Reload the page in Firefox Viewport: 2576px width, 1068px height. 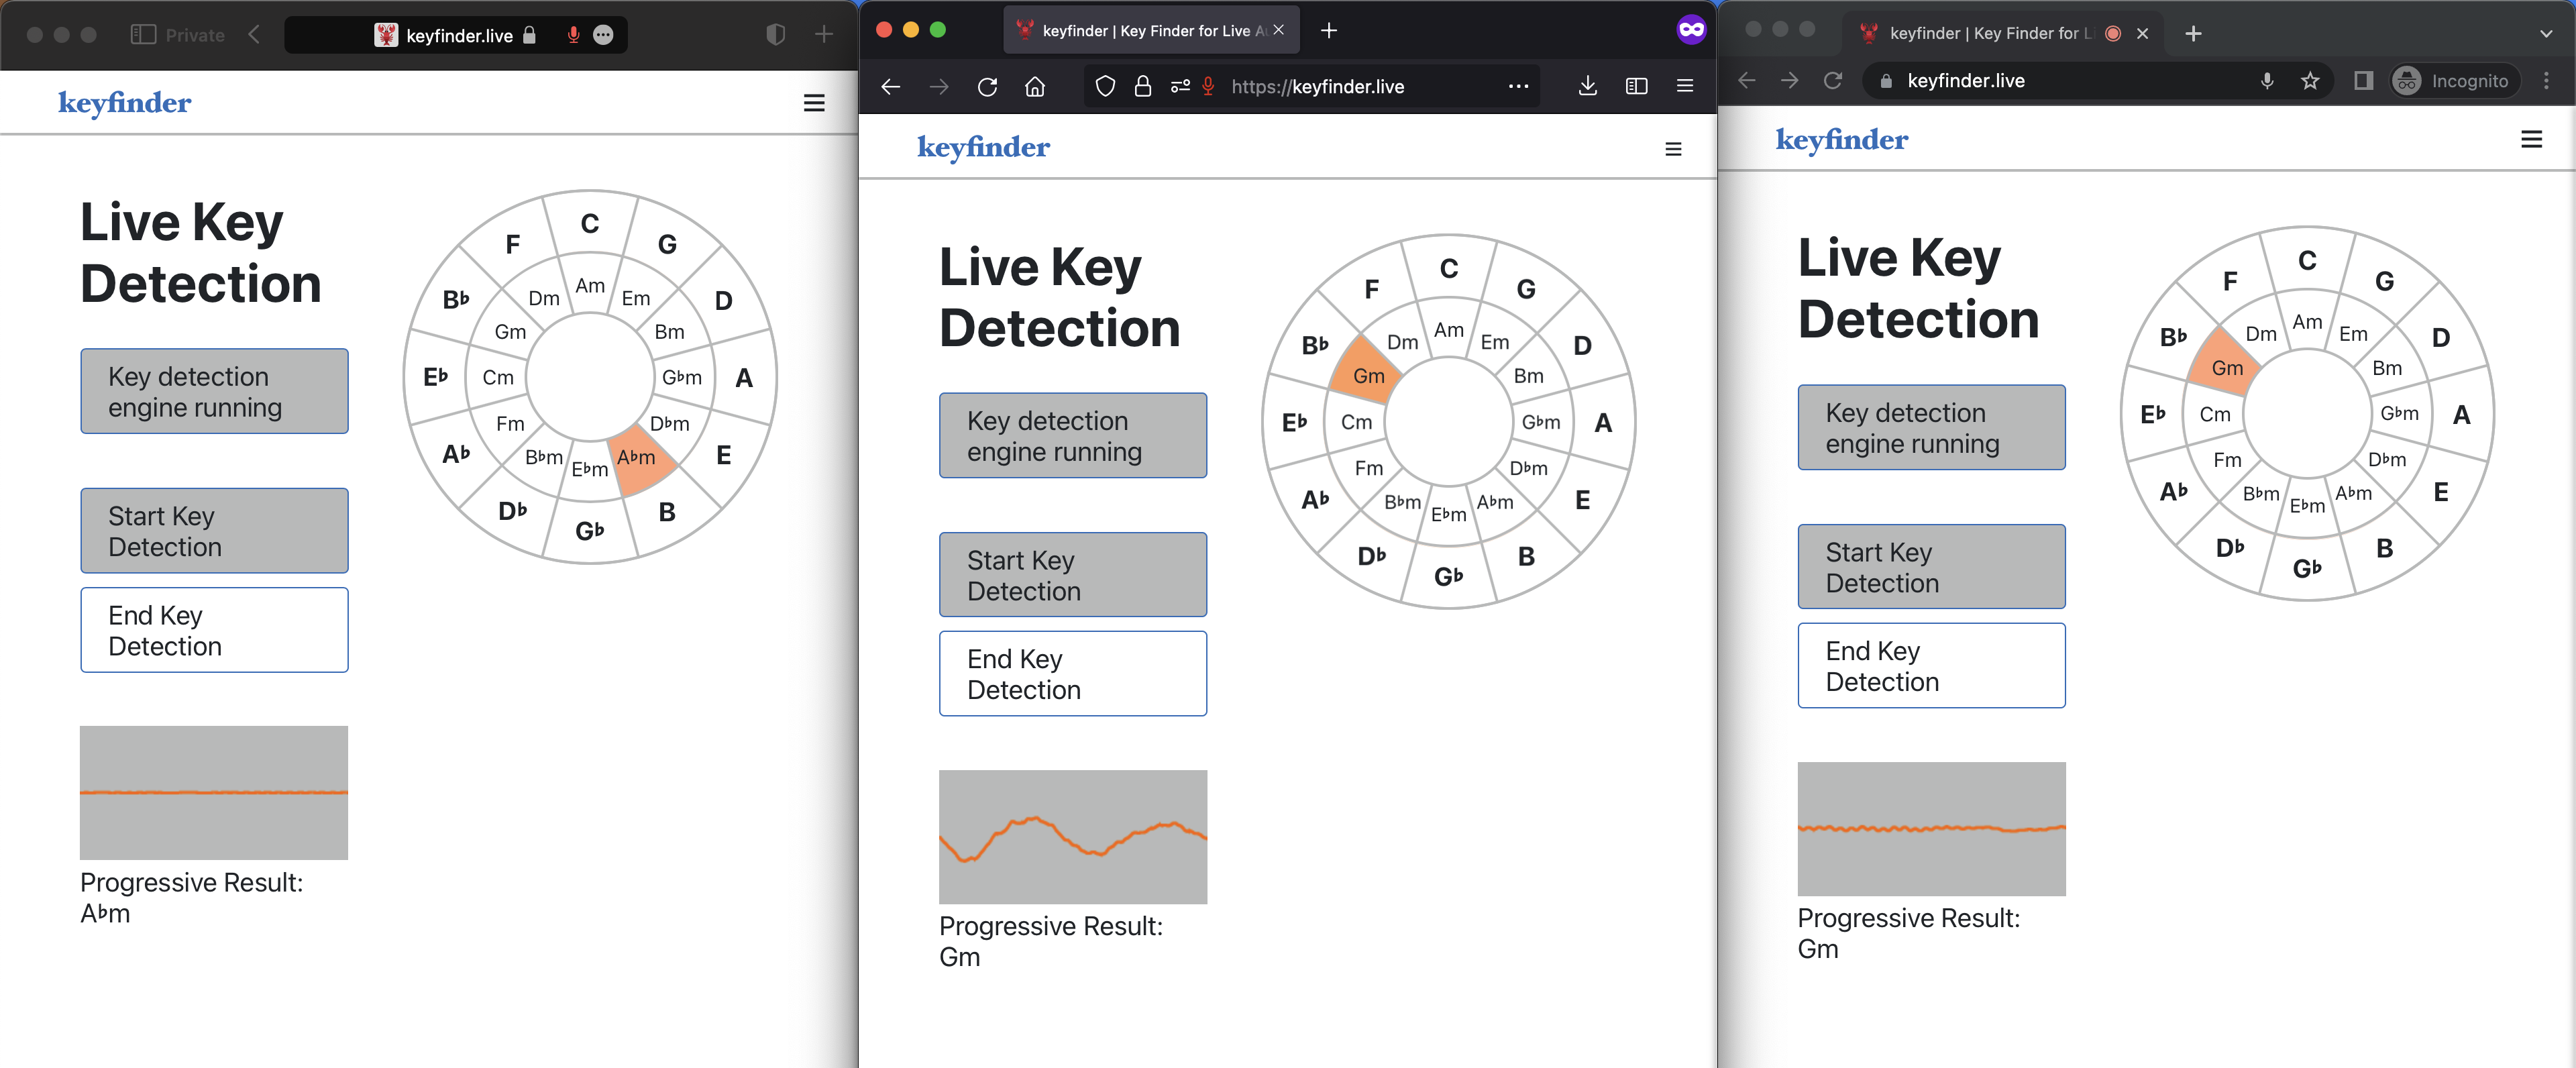pyautogui.click(x=987, y=87)
